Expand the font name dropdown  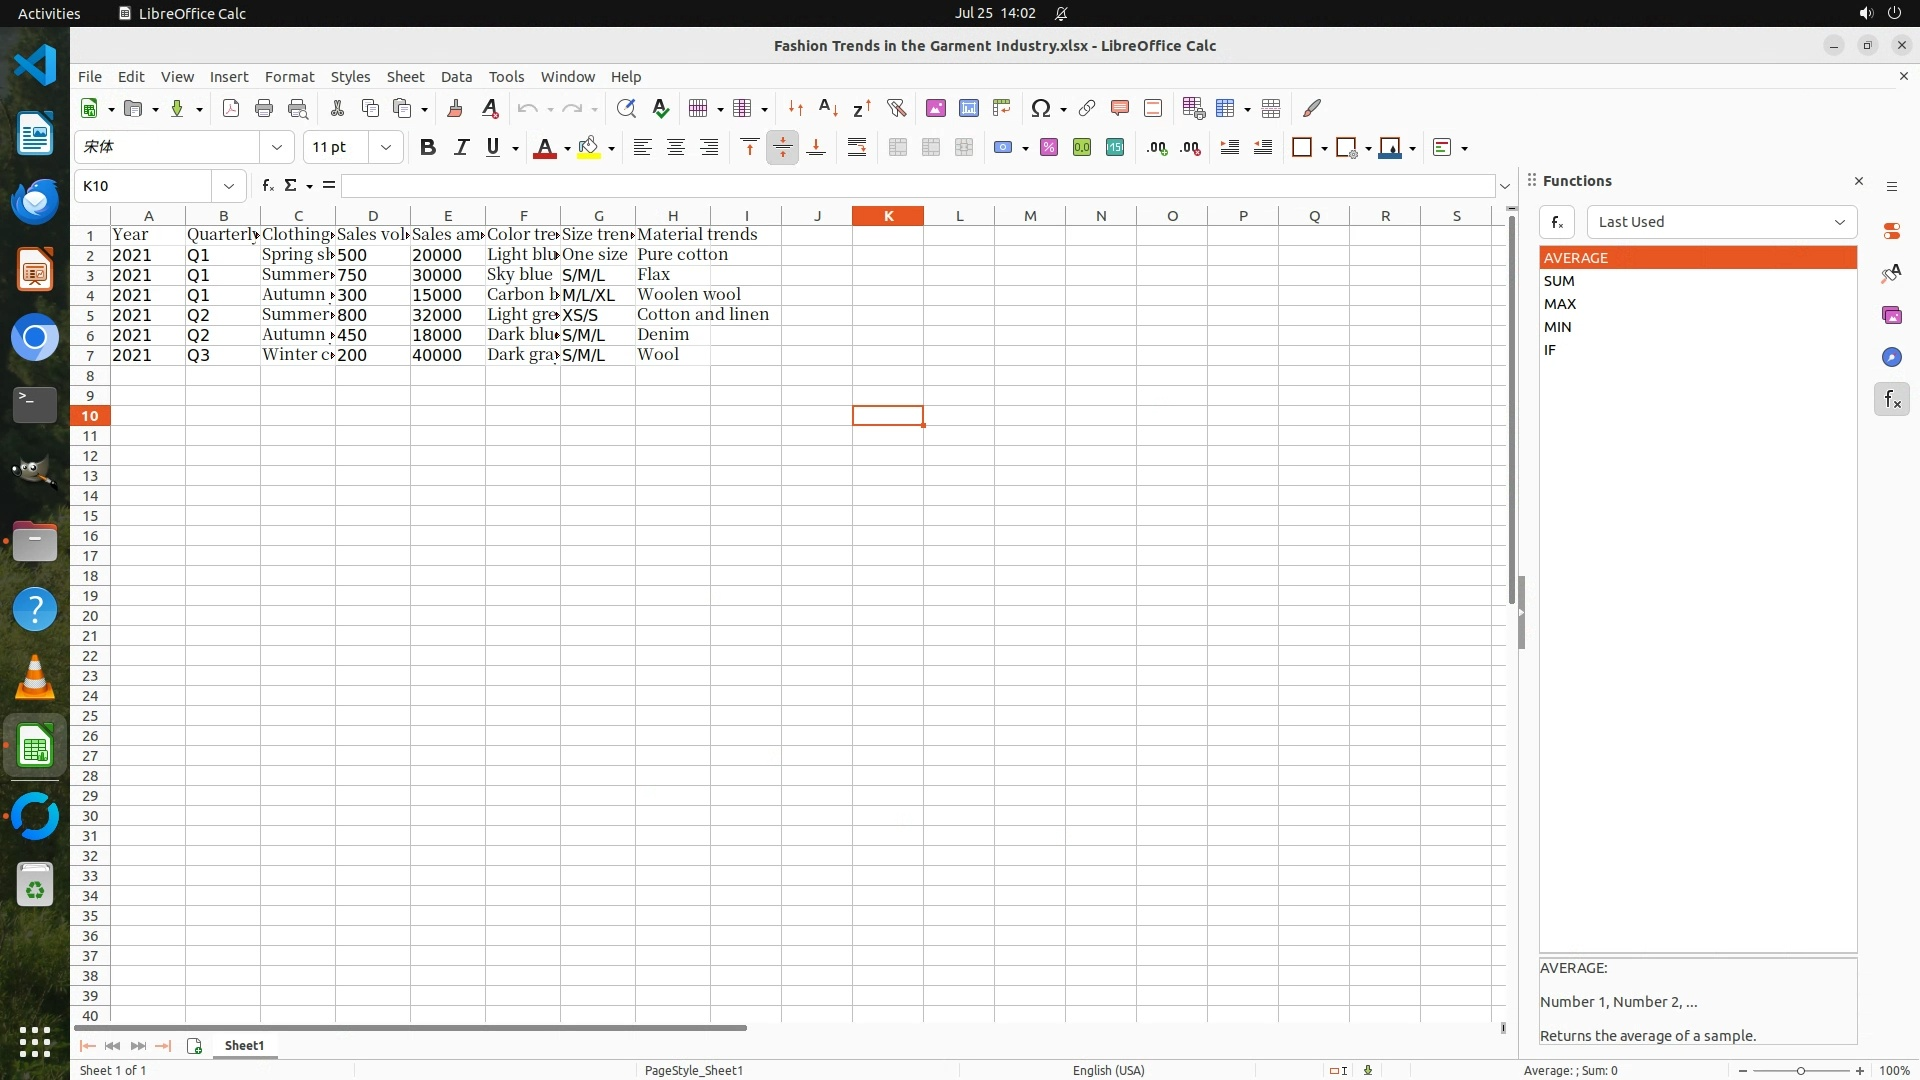coord(277,147)
